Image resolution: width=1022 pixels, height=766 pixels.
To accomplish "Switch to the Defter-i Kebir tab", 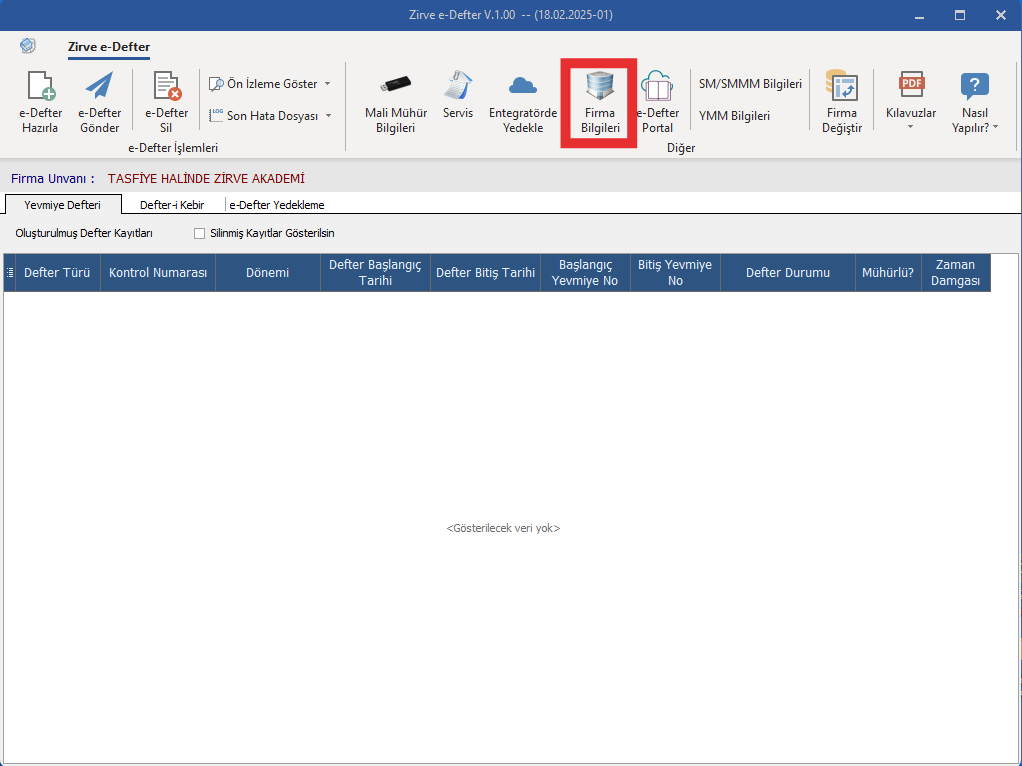I will click(x=172, y=205).
